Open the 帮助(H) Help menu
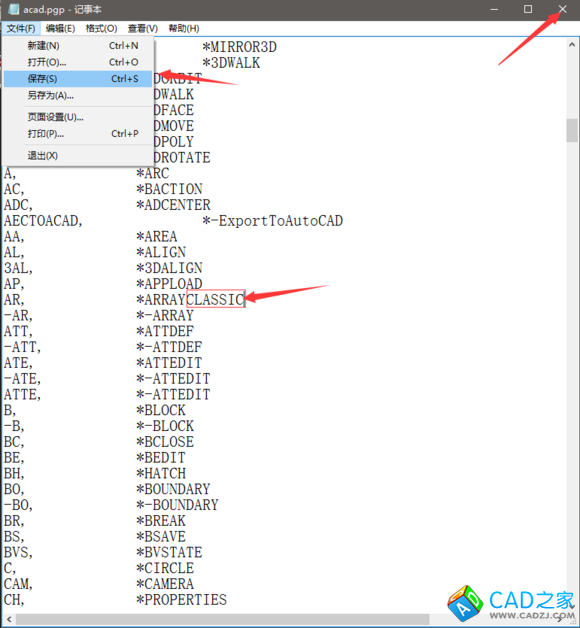580x628 pixels. coord(184,28)
